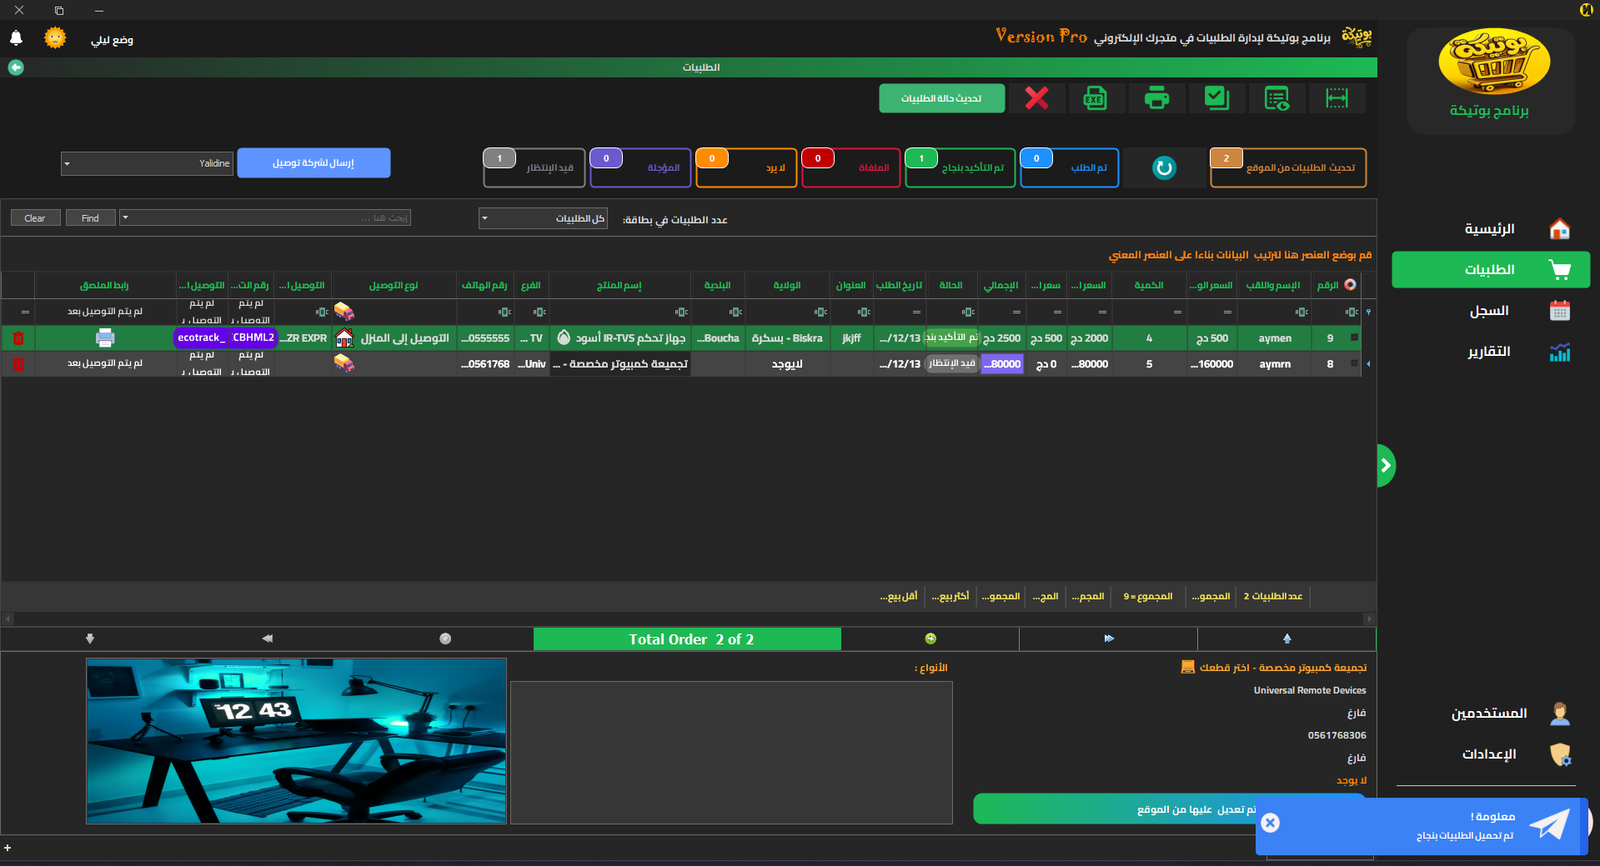Open the search box dropdown arrow
This screenshot has width=1600, height=866.
(x=125, y=217)
